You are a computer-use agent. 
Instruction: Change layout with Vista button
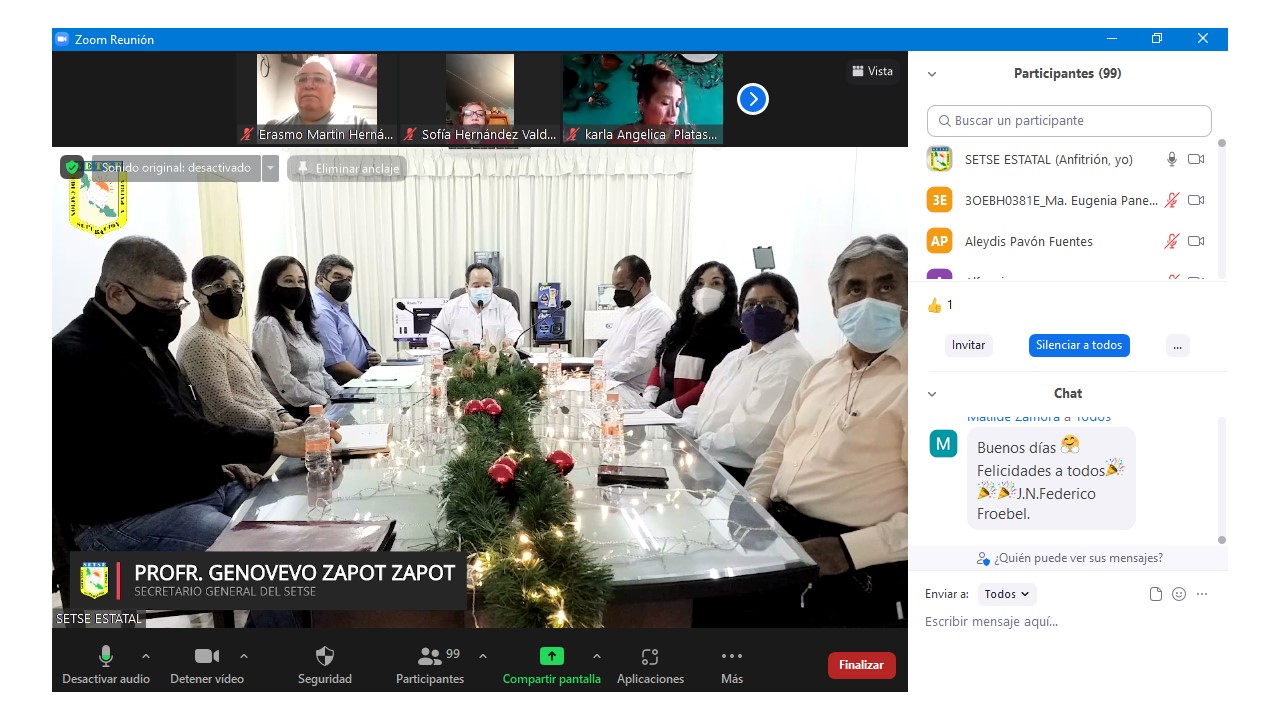tap(873, 71)
